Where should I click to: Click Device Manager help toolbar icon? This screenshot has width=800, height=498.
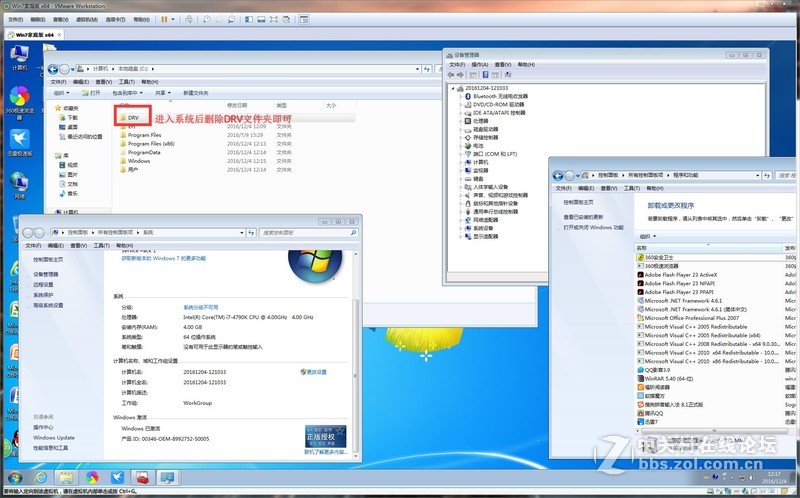tap(485, 75)
